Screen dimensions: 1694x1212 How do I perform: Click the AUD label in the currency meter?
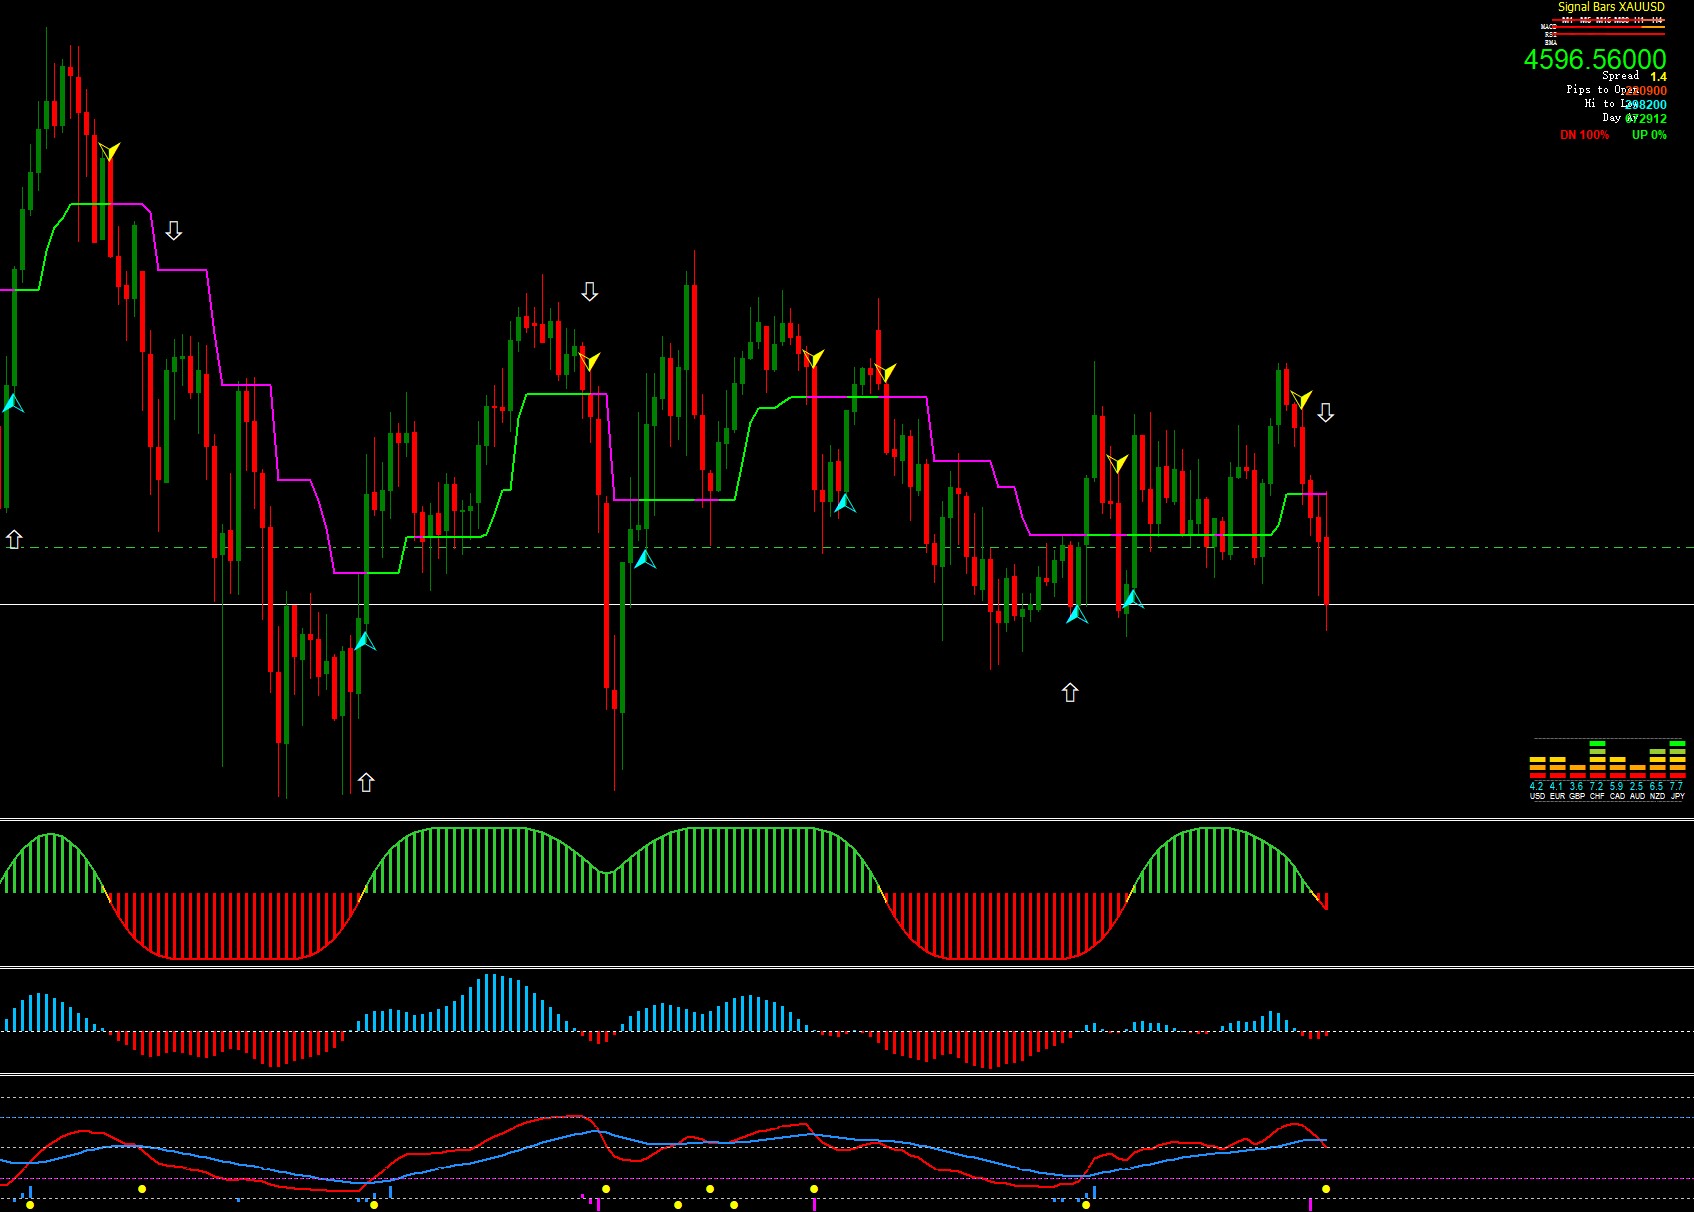pyautogui.click(x=1637, y=797)
